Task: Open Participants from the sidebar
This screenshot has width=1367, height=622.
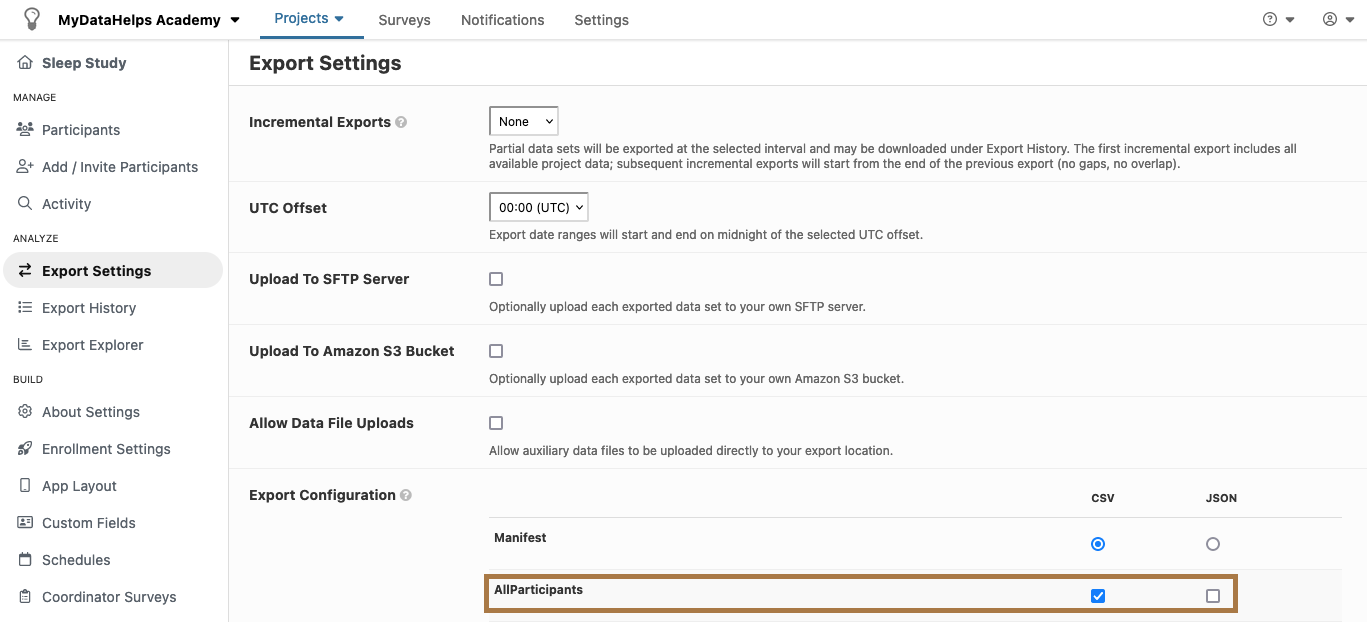Action: click(x=80, y=130)
